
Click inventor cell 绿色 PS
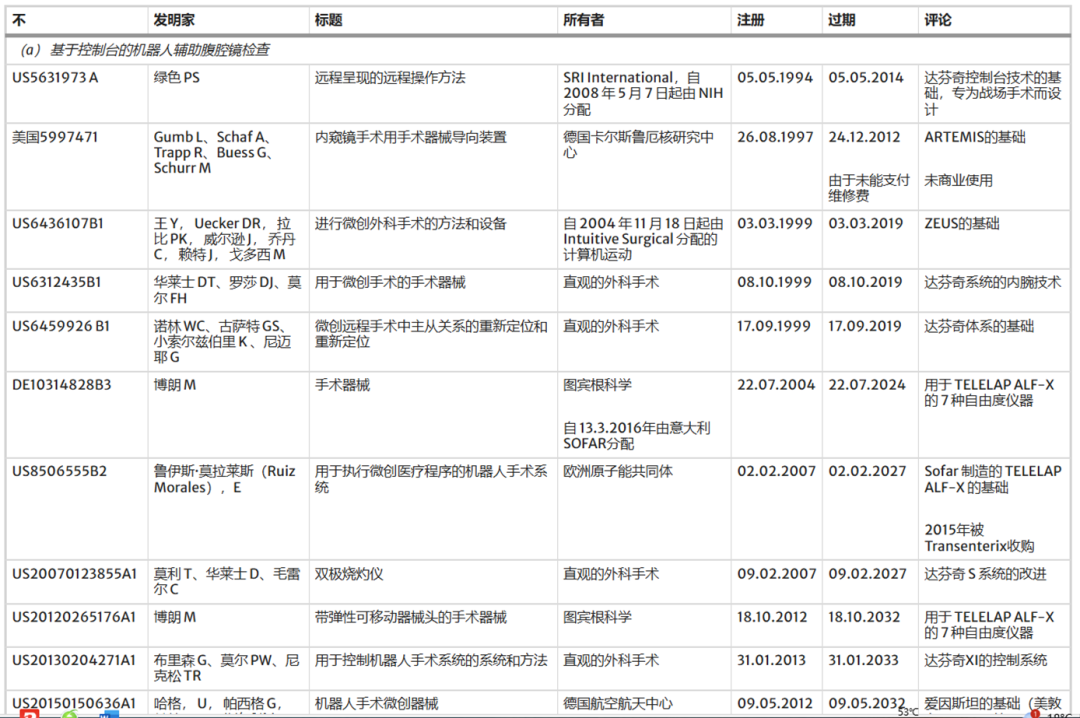176,78
